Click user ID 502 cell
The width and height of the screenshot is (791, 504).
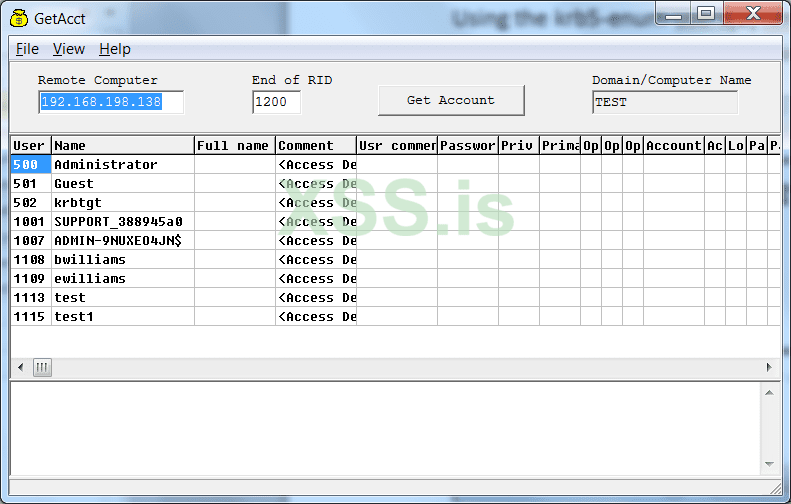click(31, 202)
